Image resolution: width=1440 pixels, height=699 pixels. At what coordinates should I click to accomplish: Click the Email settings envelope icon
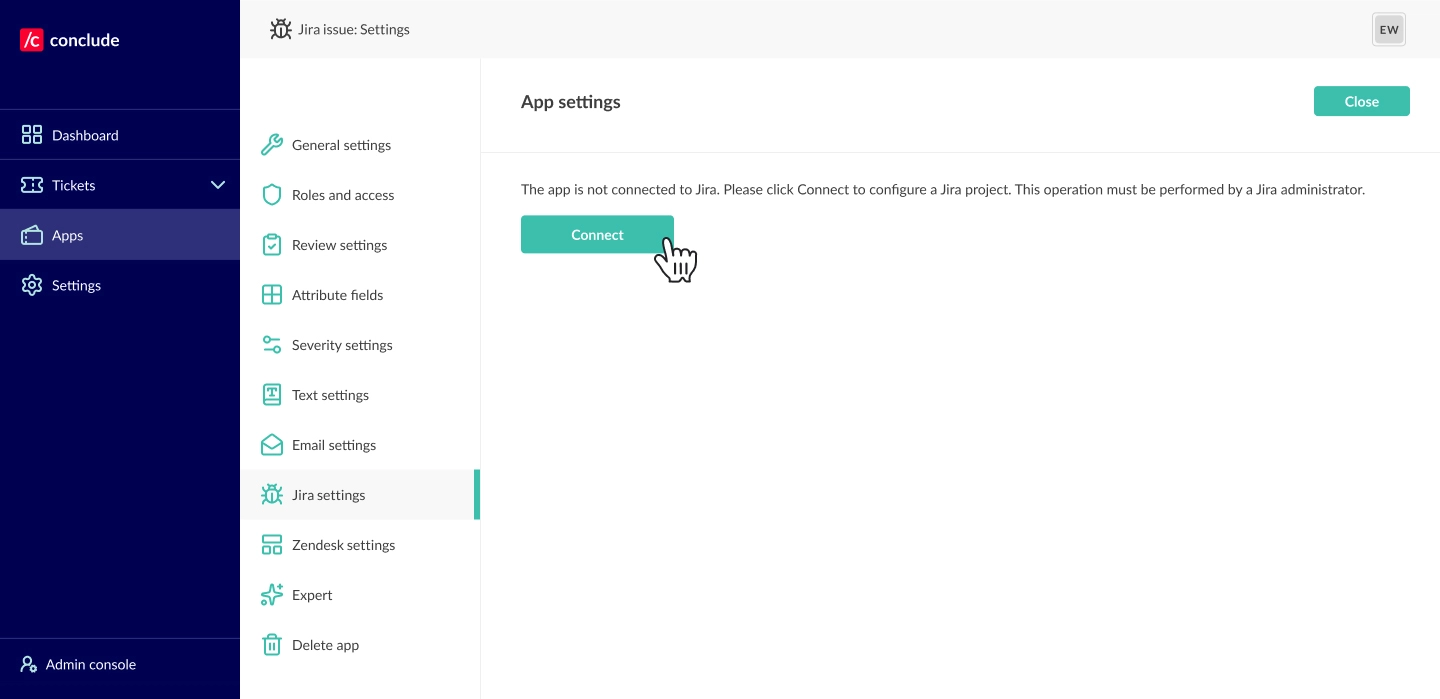coord(272,445)
